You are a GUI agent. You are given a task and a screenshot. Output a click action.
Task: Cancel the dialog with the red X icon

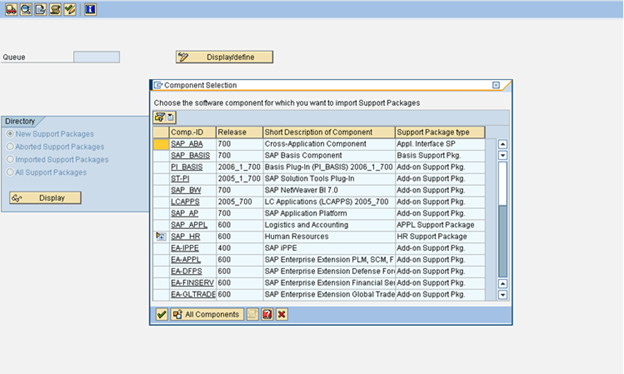[x=282, y=314]
